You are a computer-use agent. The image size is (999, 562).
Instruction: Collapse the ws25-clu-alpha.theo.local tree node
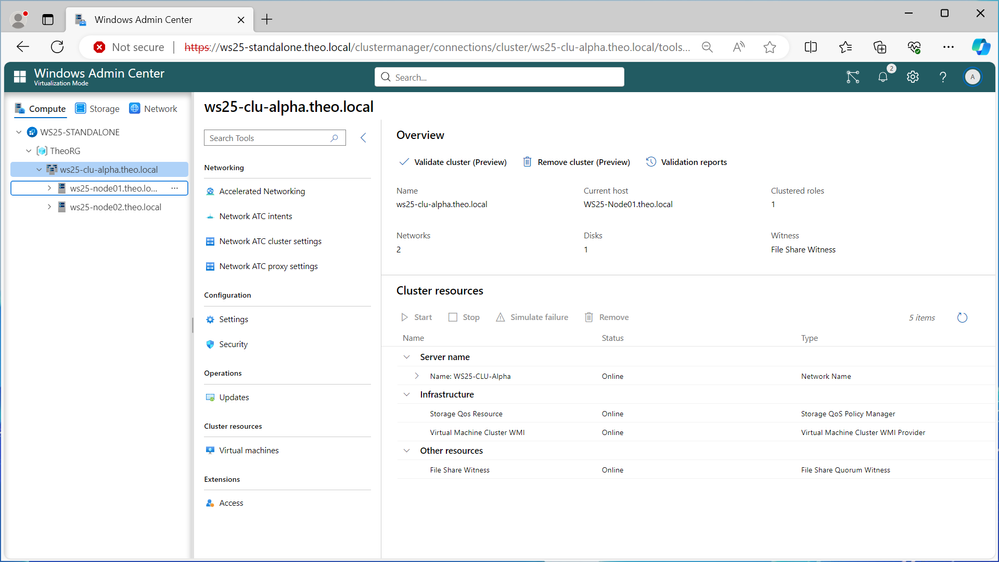pos(39,169)
